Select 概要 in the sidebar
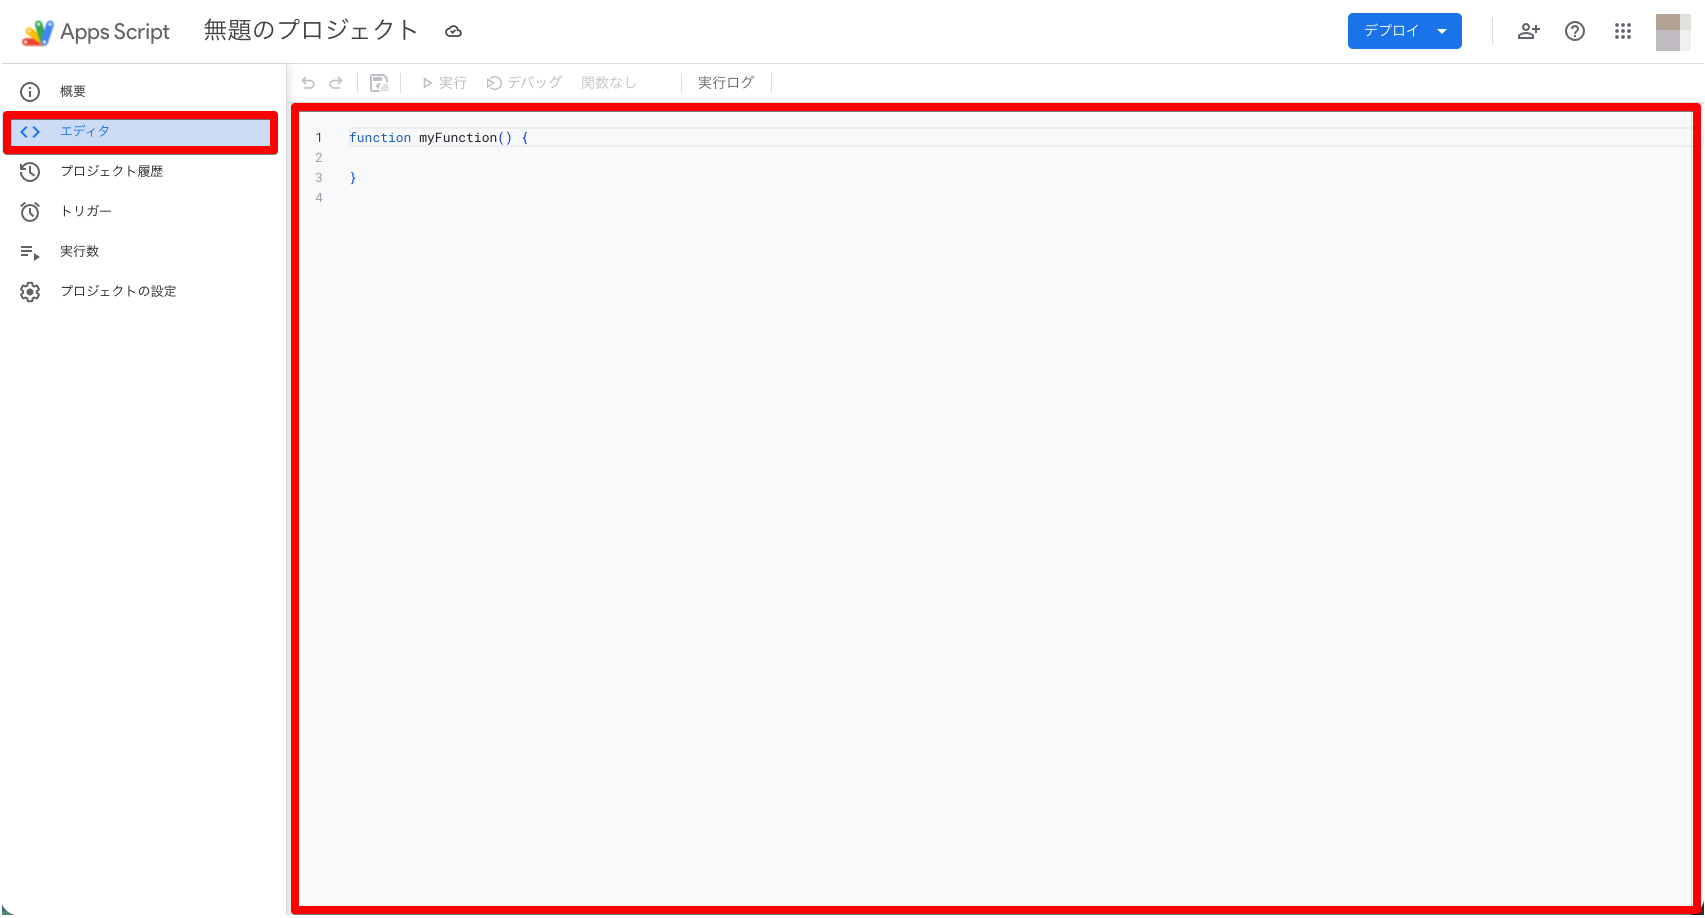 tap(72, 92)
